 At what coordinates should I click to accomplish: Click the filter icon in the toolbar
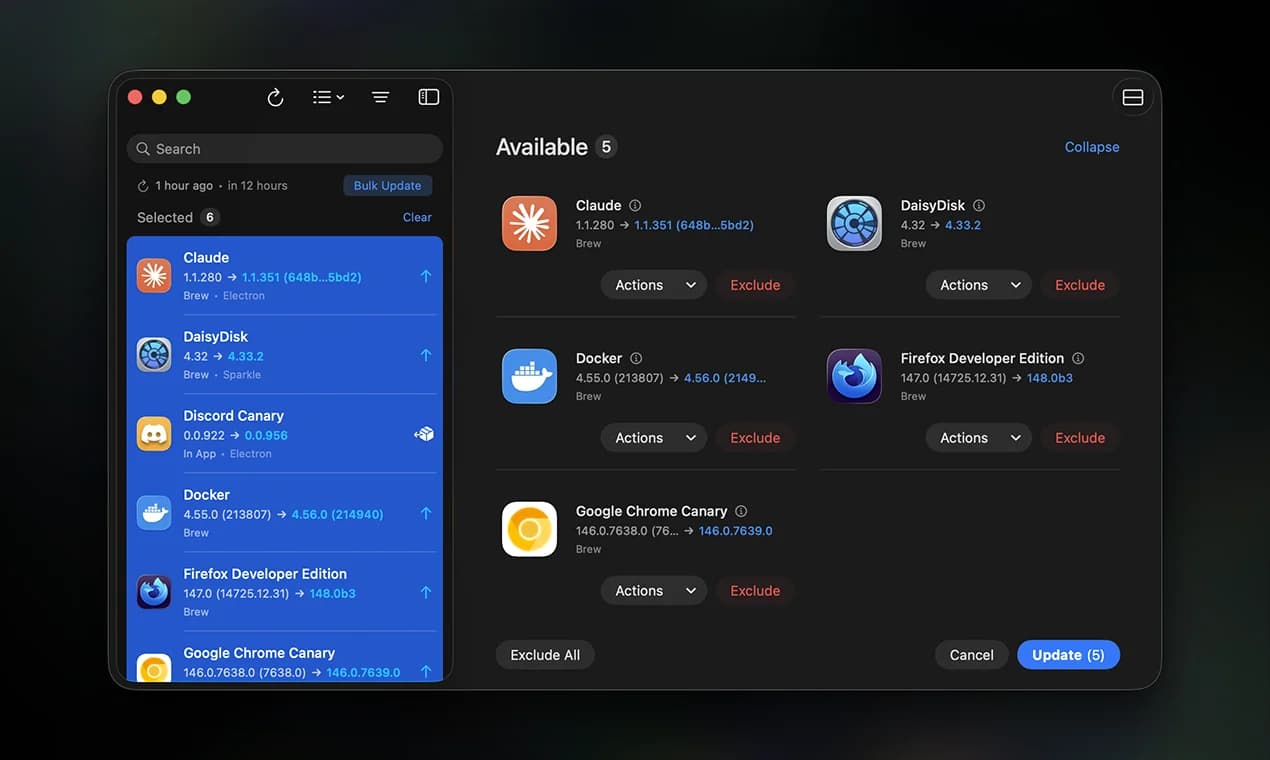pyautogui.click(x=380, y=97)
